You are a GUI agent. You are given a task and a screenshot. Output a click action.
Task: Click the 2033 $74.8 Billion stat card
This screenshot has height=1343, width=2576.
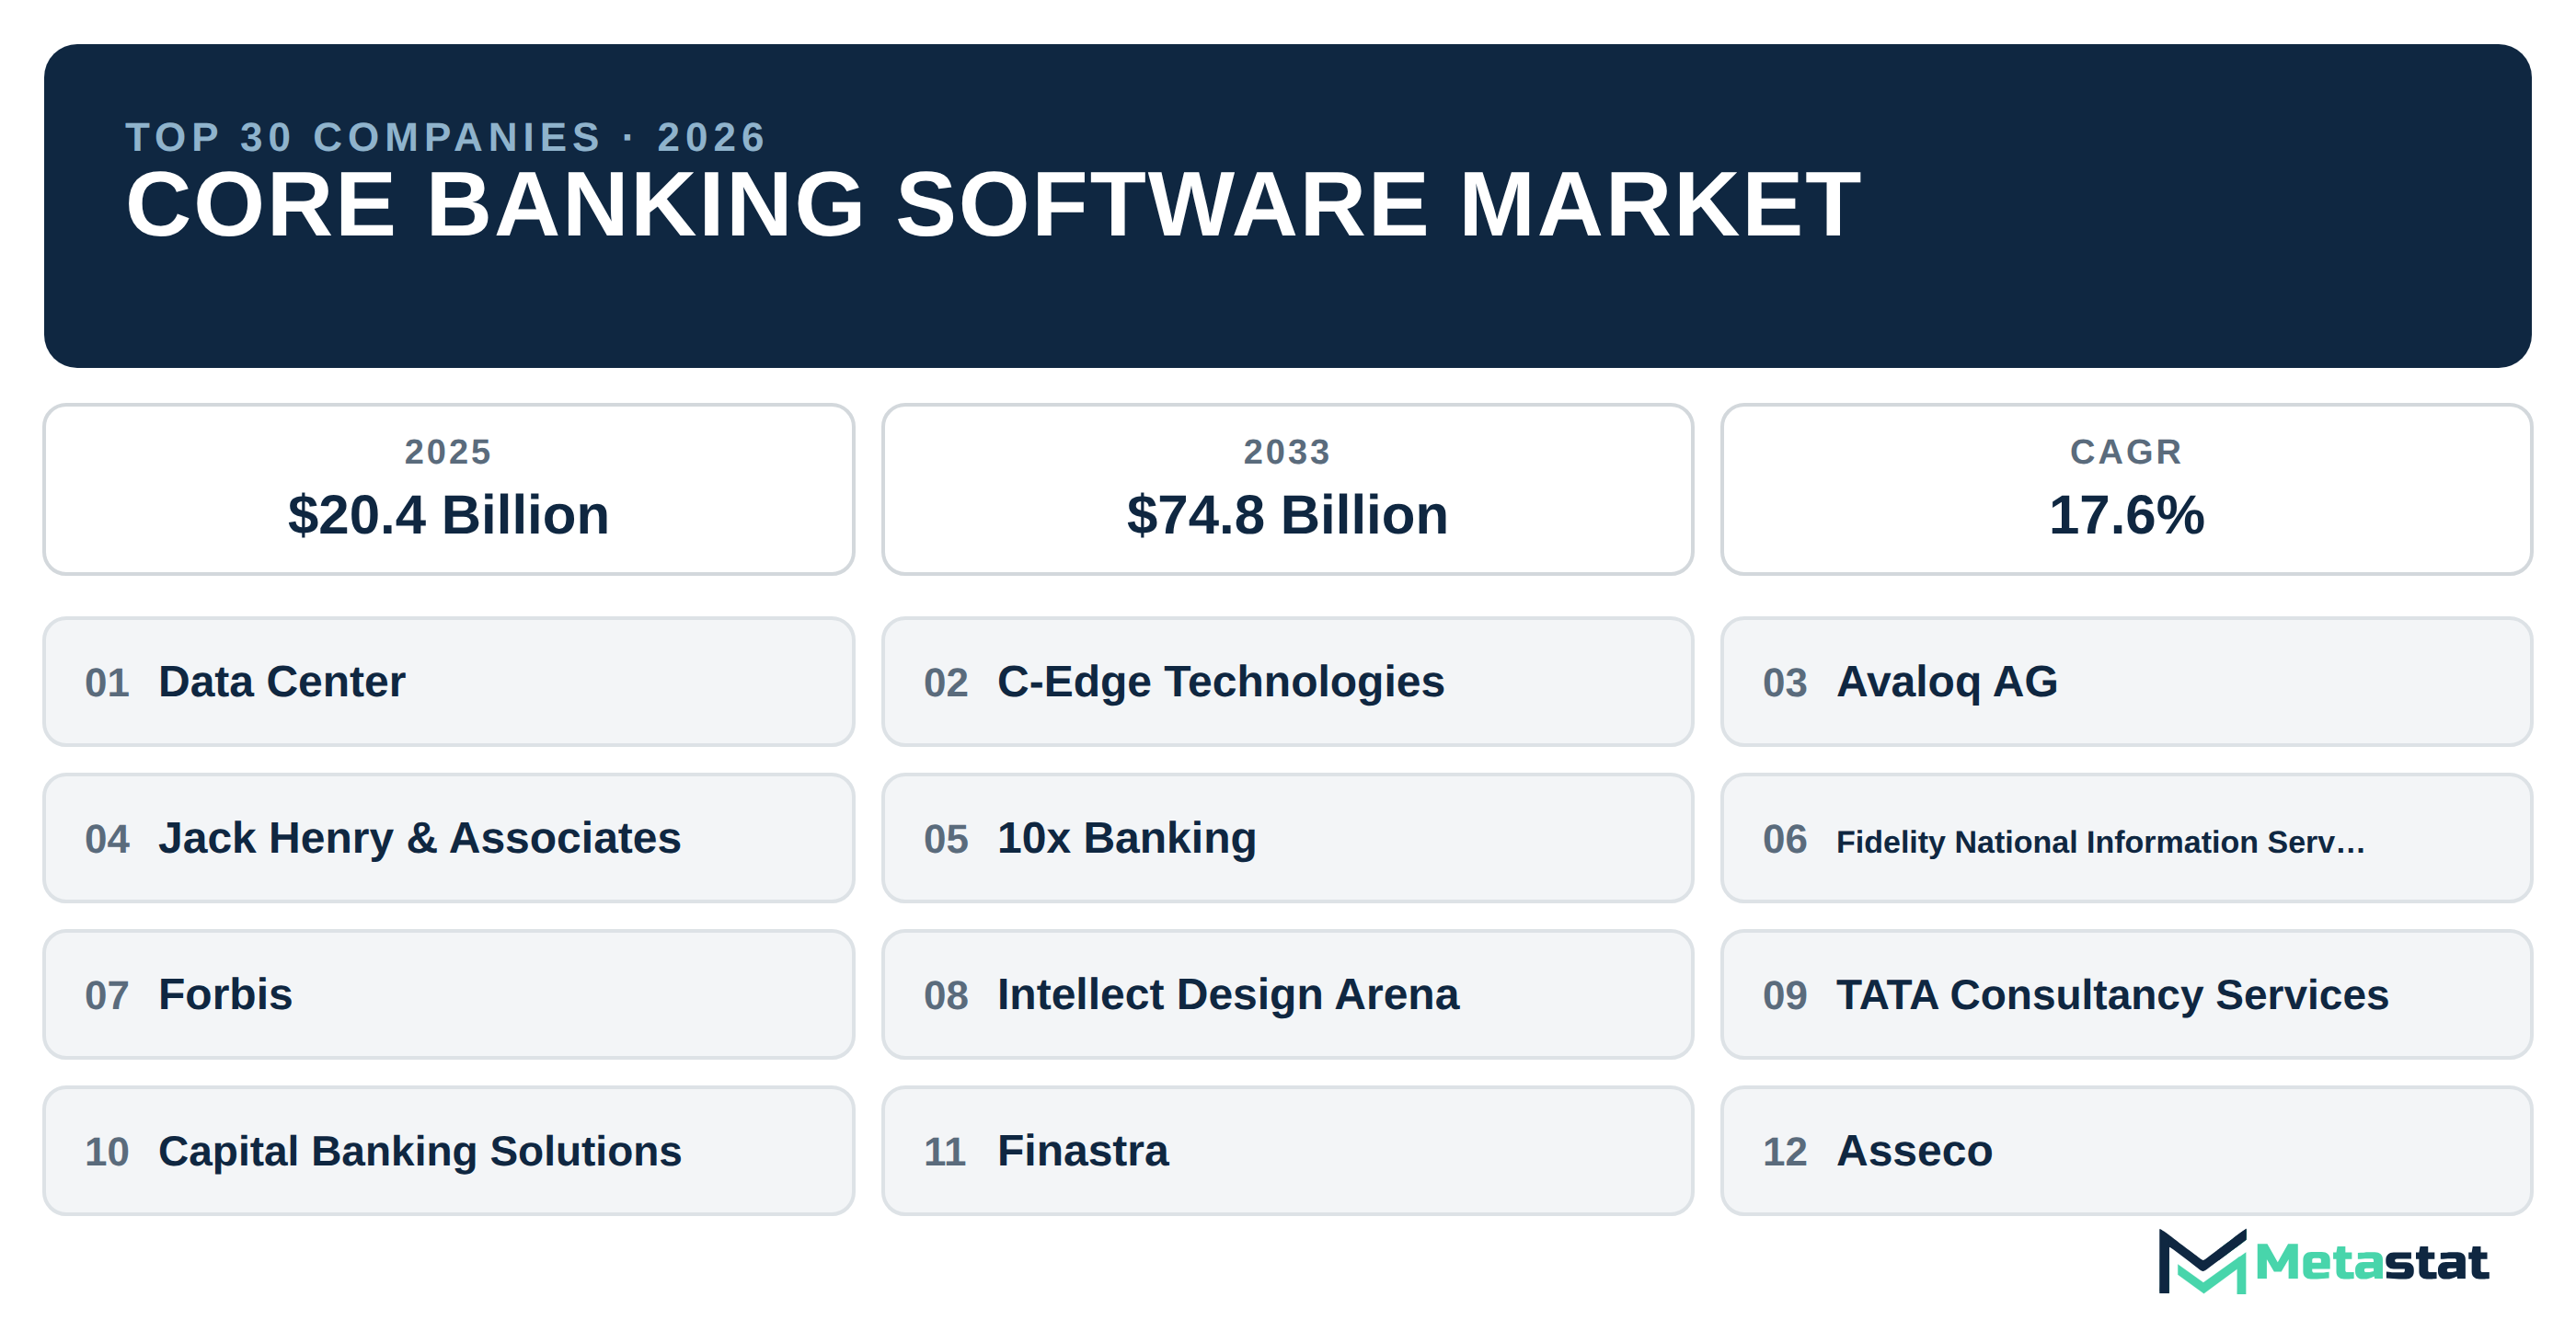pyautogui.click(x=1287, y=490)
